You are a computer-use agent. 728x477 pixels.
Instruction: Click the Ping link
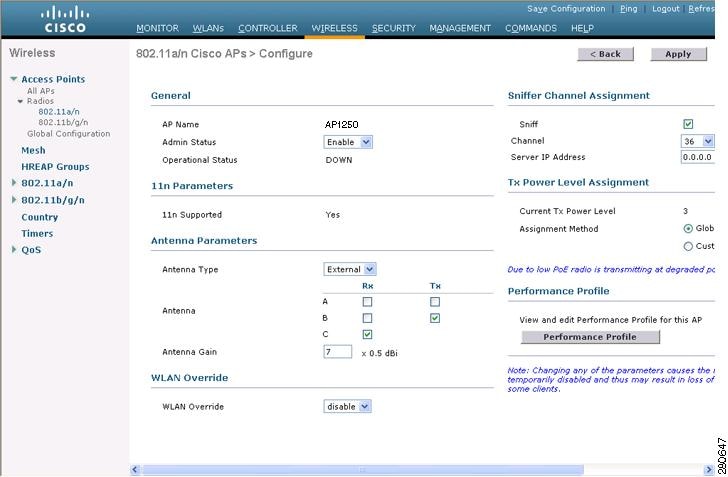[629, 9]
